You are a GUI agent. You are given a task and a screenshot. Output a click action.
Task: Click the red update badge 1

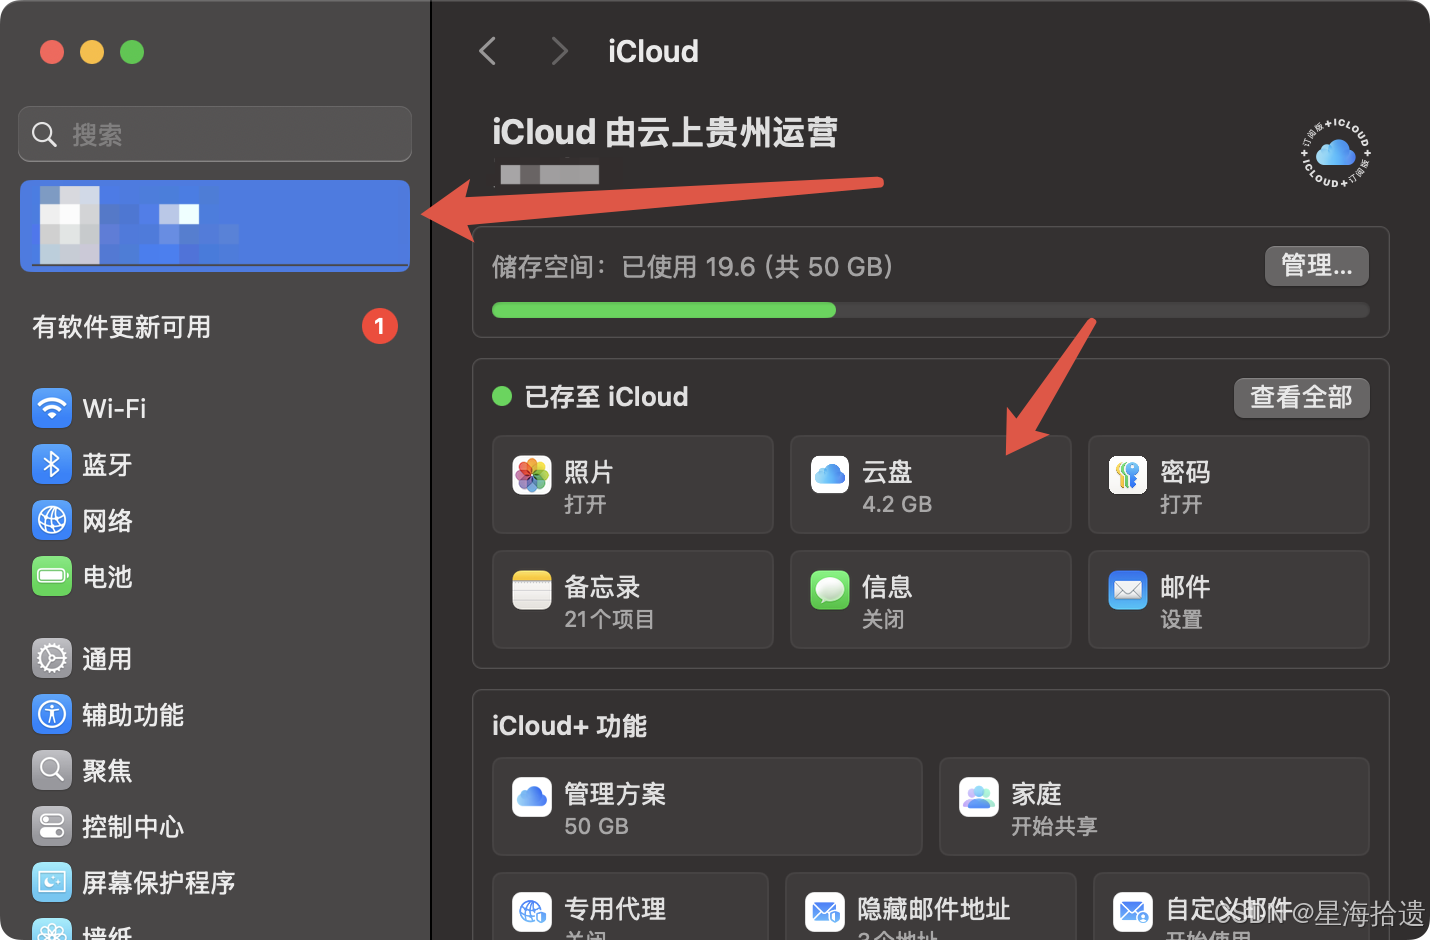click(x=380, y=326)
